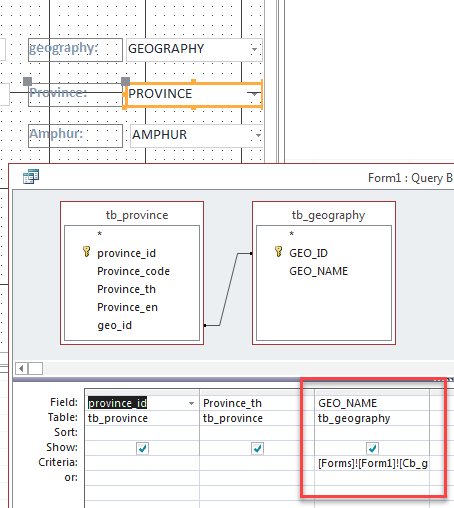Expand the AMPHUR combo box dropdown
The image size is (454, 508).
click(258, 135)
